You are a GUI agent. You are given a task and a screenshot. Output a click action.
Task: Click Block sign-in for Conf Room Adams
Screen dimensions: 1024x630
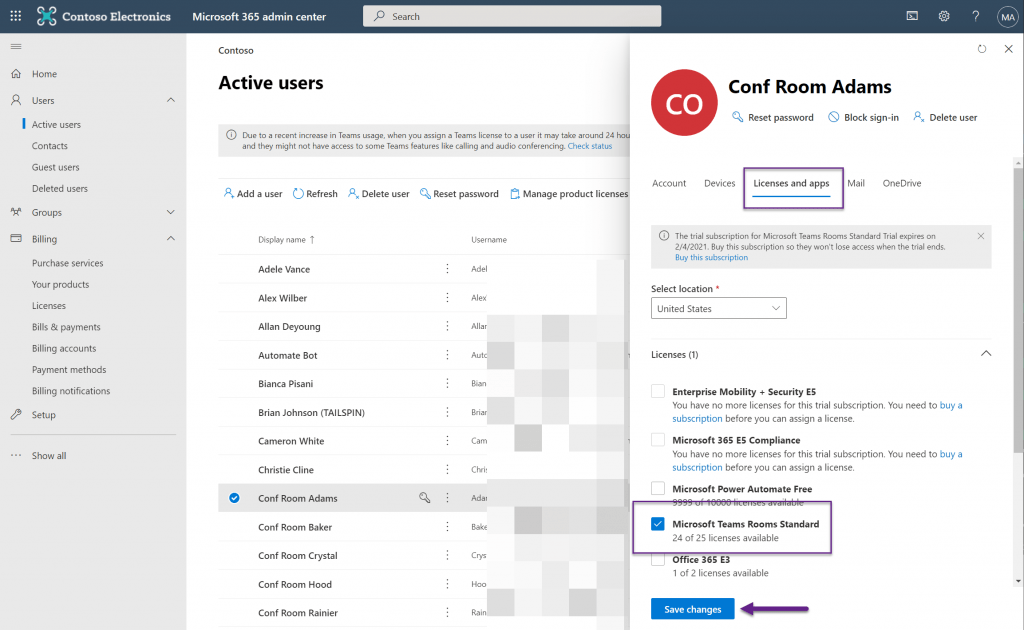click(863, 118)
